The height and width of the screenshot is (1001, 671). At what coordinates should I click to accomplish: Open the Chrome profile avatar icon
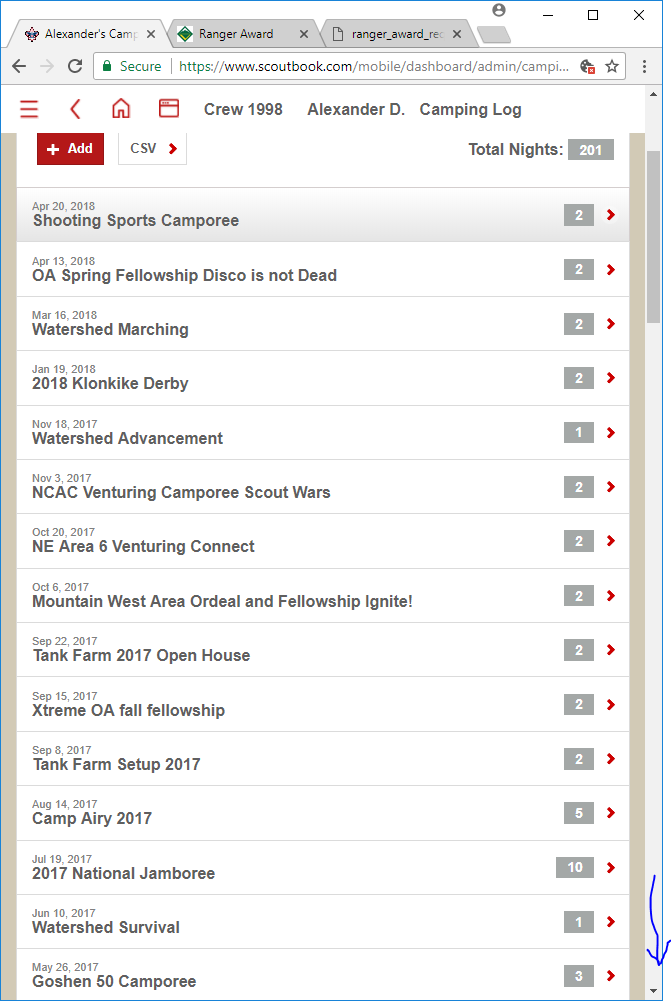coord(499,10)
